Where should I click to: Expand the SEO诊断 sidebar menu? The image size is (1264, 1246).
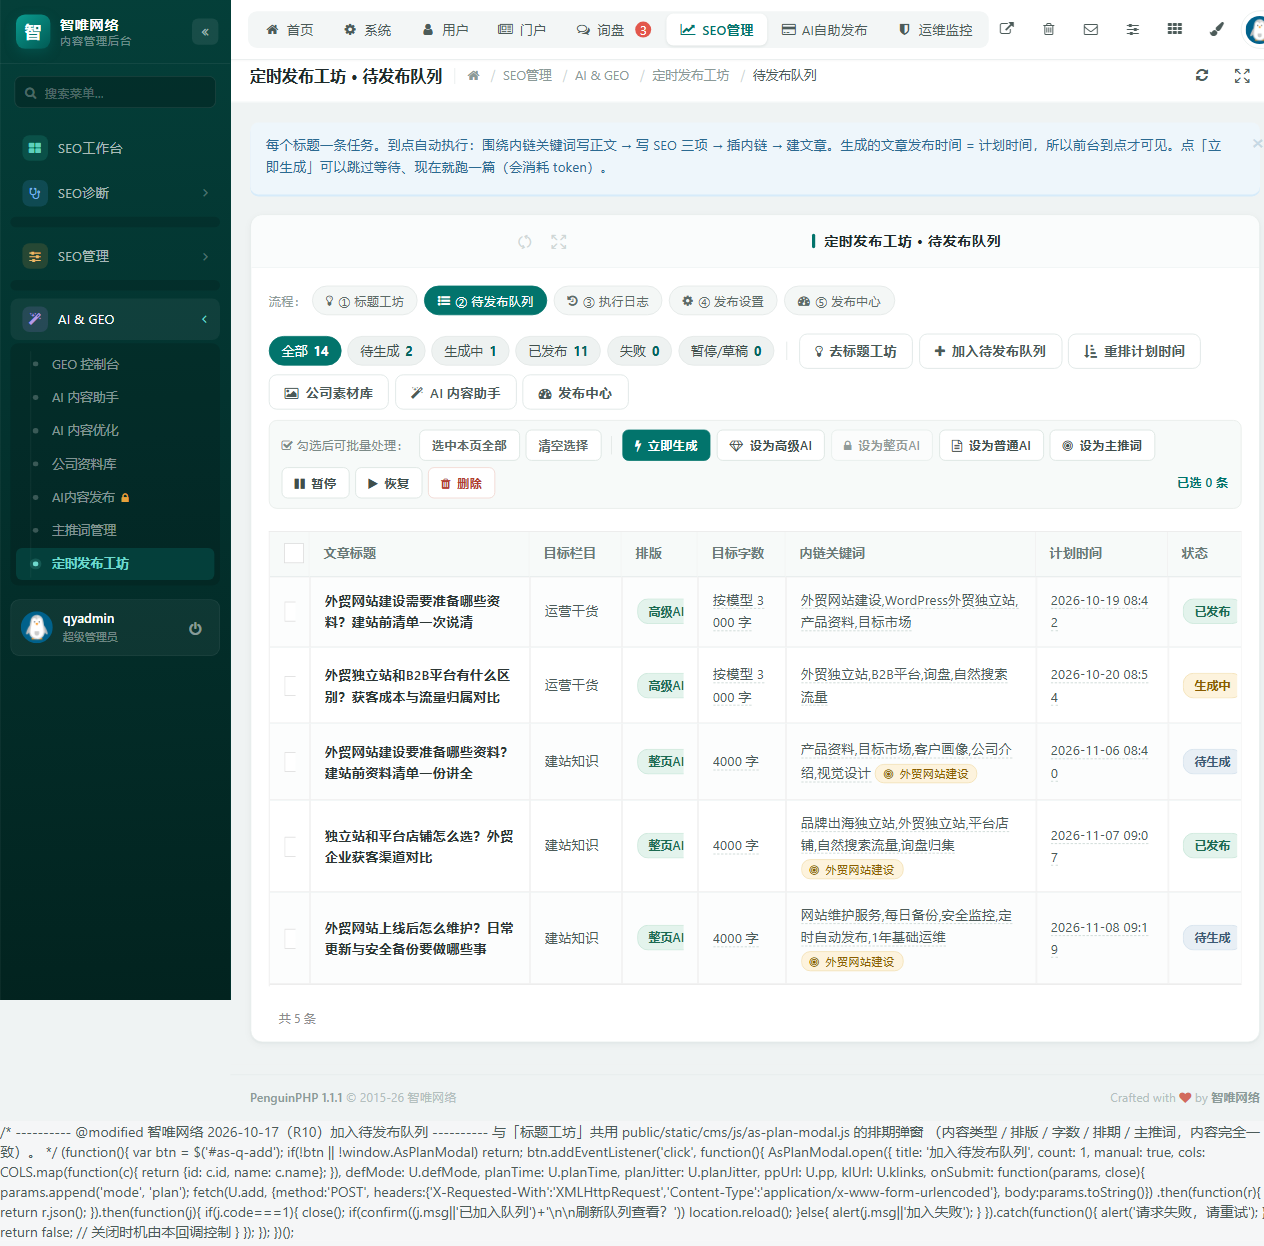pos(115,193)
